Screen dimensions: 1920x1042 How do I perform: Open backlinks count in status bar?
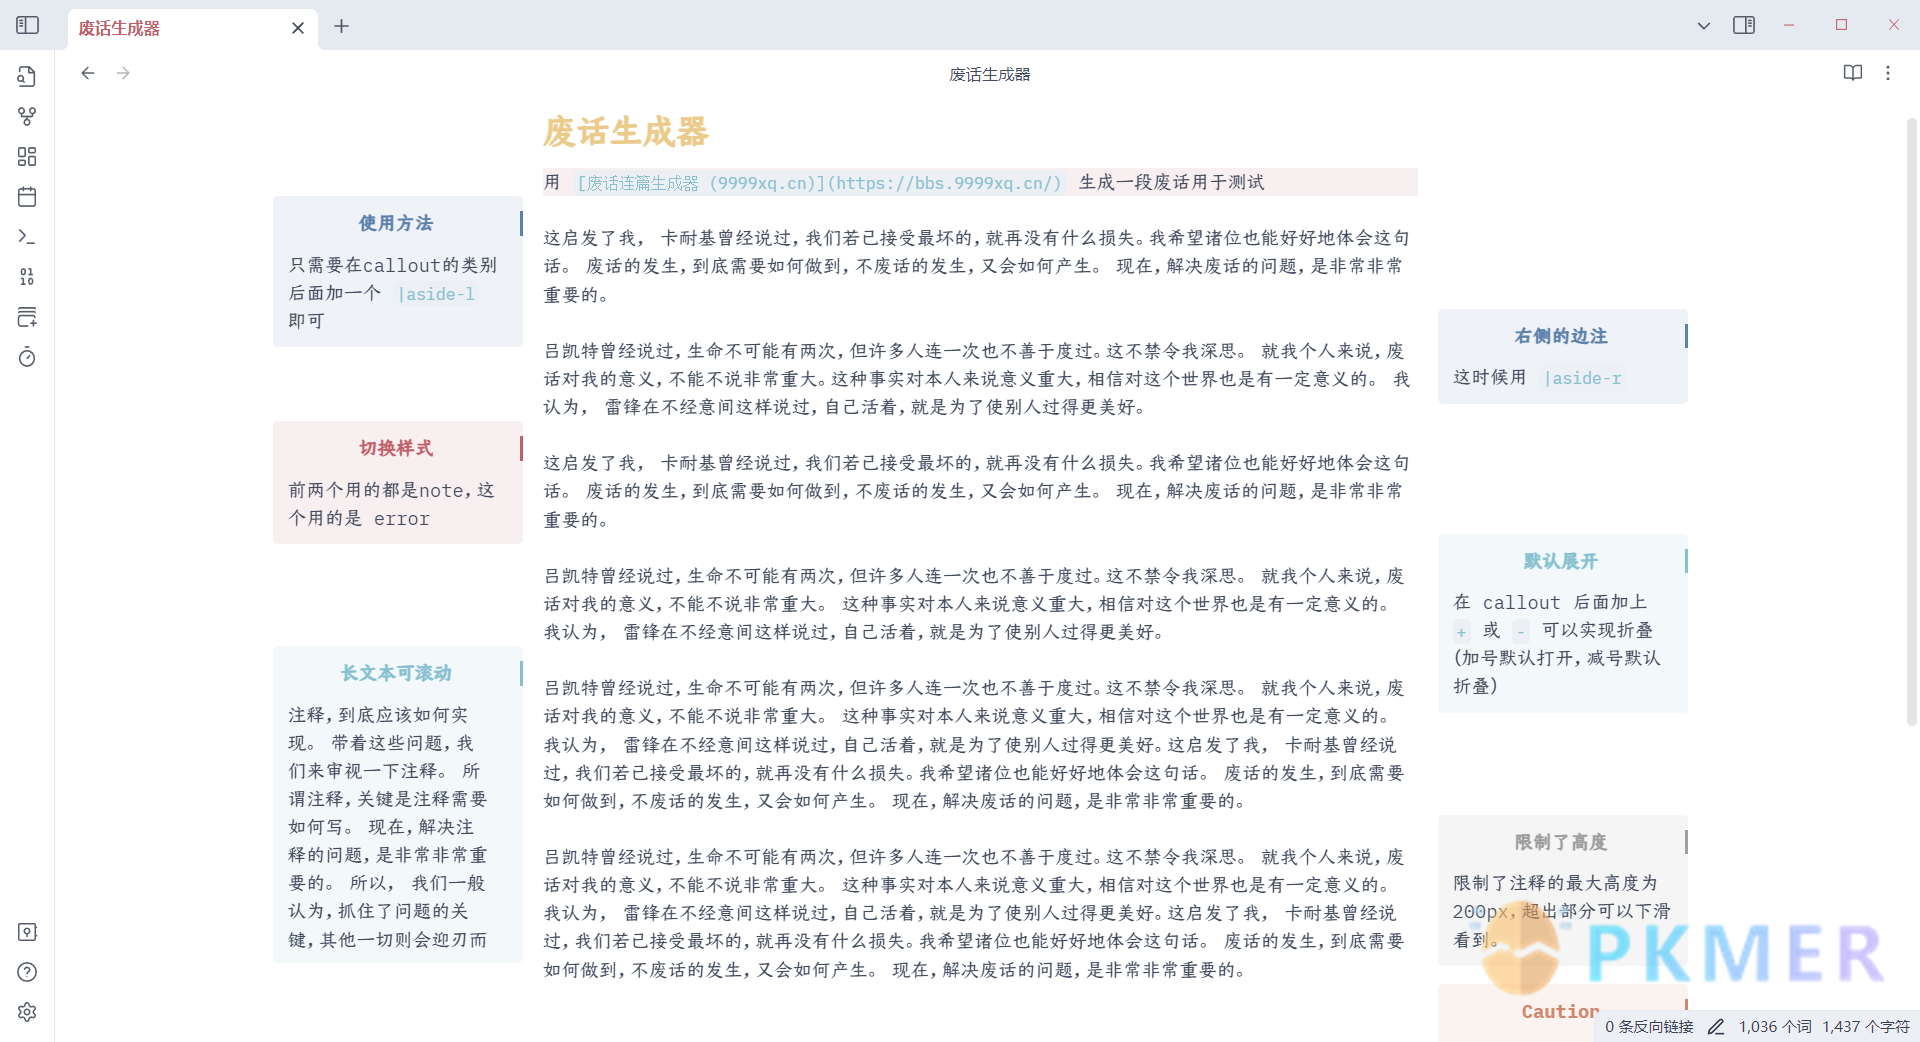tap(1649, 1027)
